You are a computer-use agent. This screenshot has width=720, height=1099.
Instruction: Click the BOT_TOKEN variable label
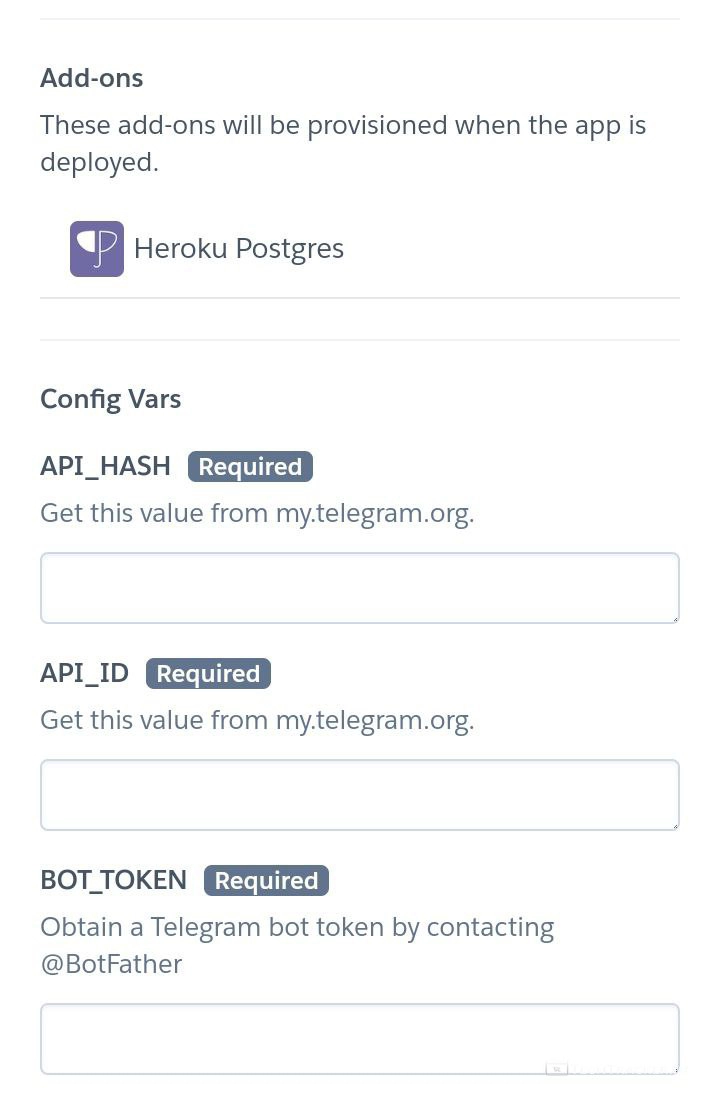coord(113,881)
